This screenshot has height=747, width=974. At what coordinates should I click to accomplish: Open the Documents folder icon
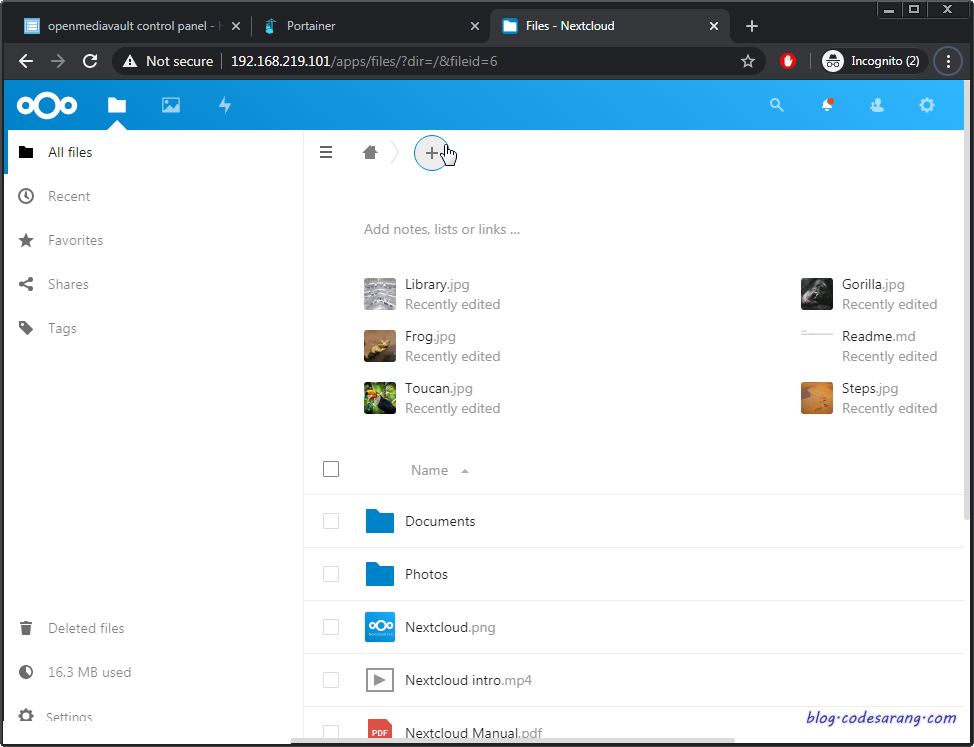[x=380, y=521]
